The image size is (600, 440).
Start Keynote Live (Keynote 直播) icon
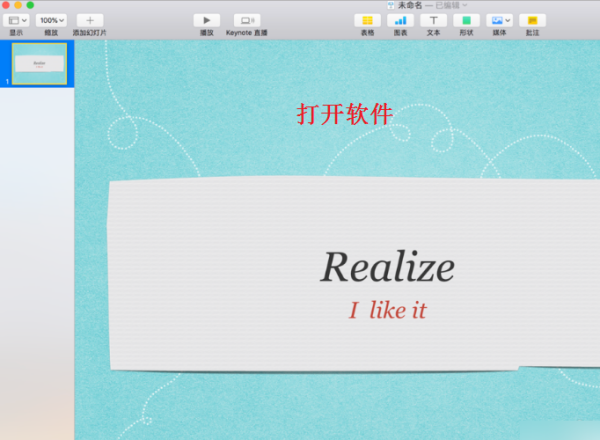click(245, 20)
